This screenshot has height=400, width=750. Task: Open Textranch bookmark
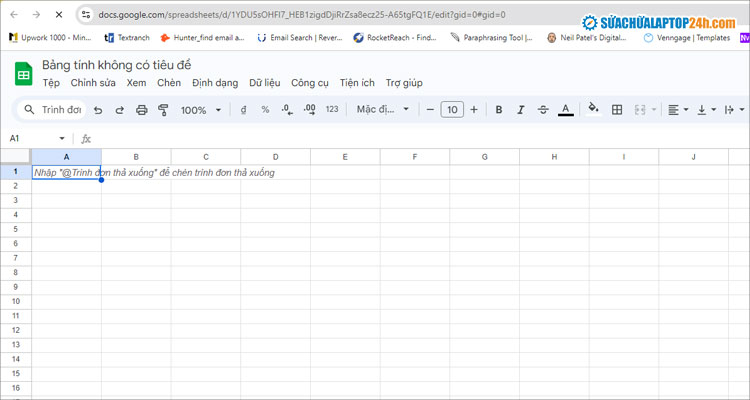coord(127,37)
